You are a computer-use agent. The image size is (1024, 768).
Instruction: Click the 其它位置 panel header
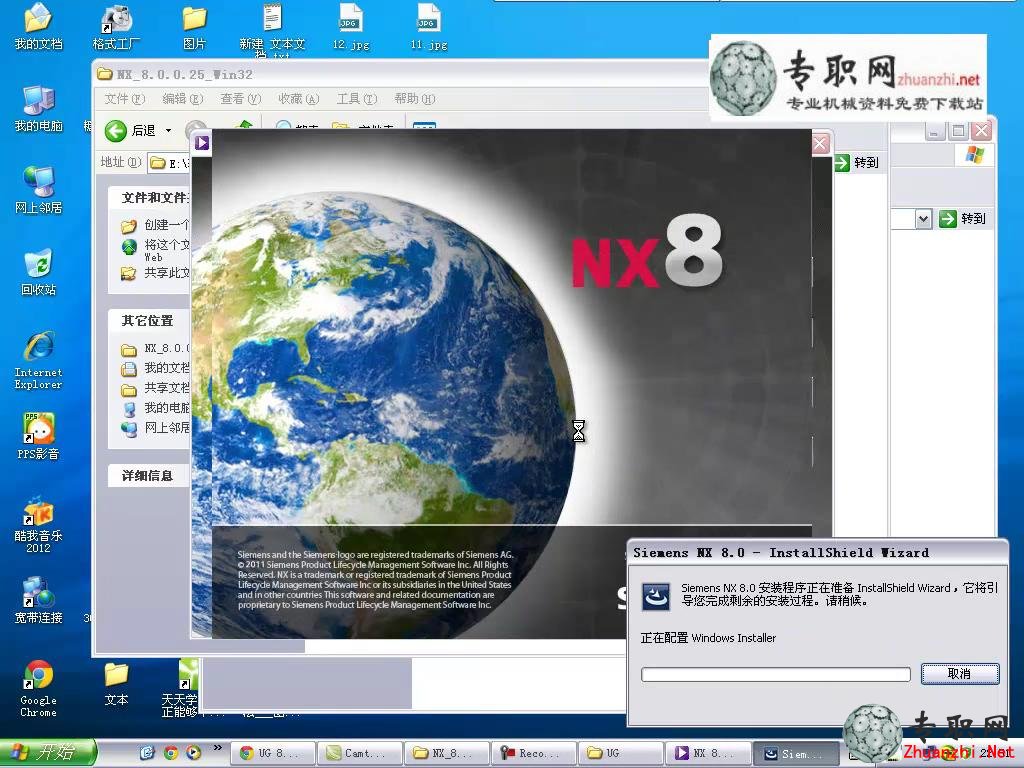coord(150,321)
